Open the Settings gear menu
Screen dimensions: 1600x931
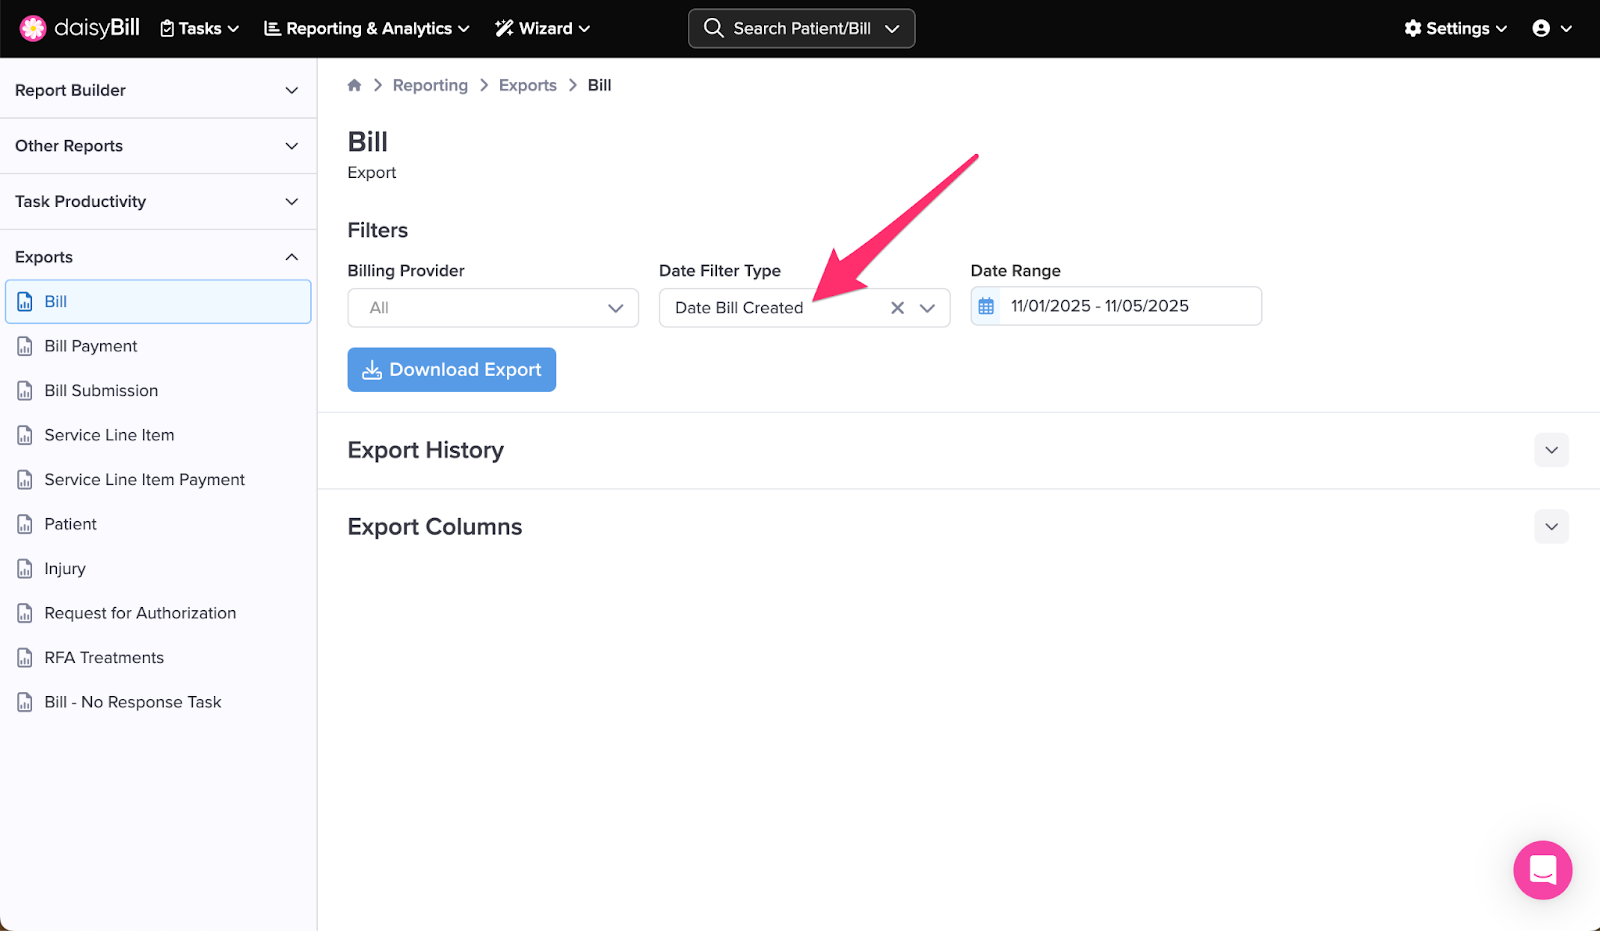[x=1455, y=28]
